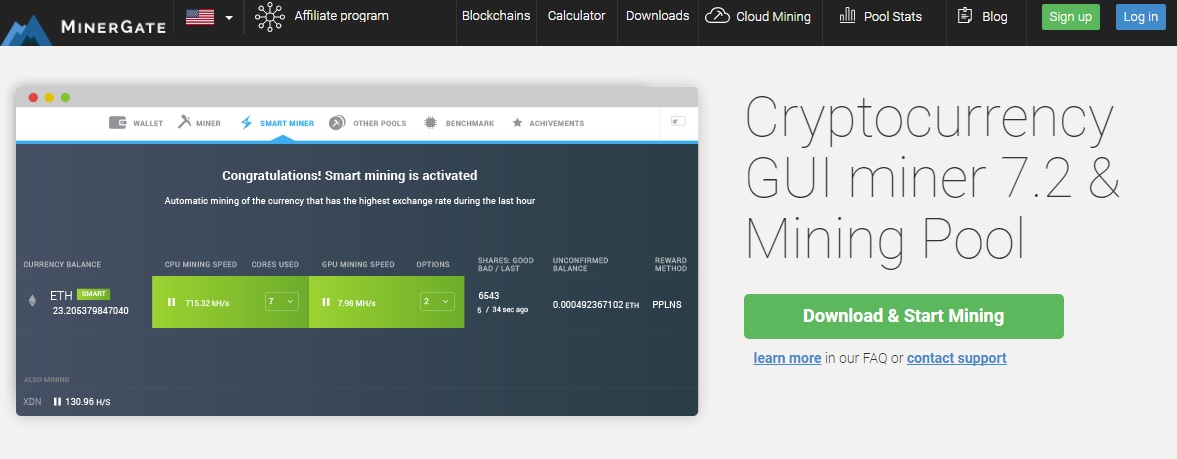
Task: Click the lightning bolt Smart Miner icon
Action: [246, 122]
